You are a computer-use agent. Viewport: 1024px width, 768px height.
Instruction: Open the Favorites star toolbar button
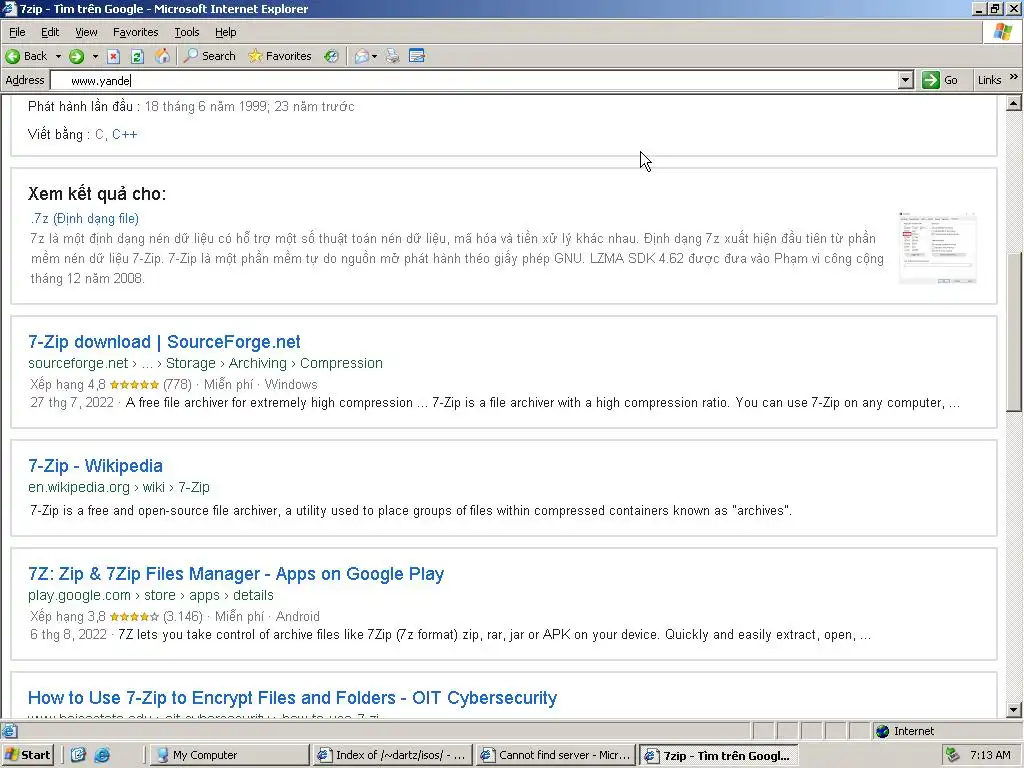(x=280, y=56)
